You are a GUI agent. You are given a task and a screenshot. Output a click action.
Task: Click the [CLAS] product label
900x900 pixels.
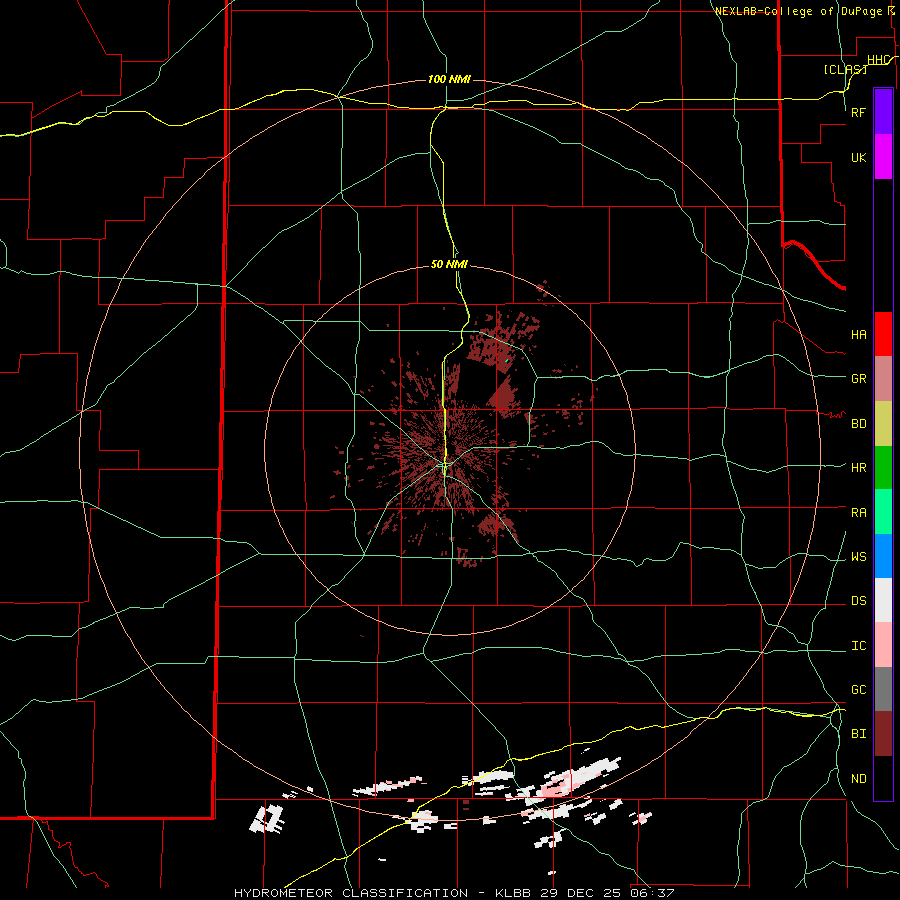(845, 69)
